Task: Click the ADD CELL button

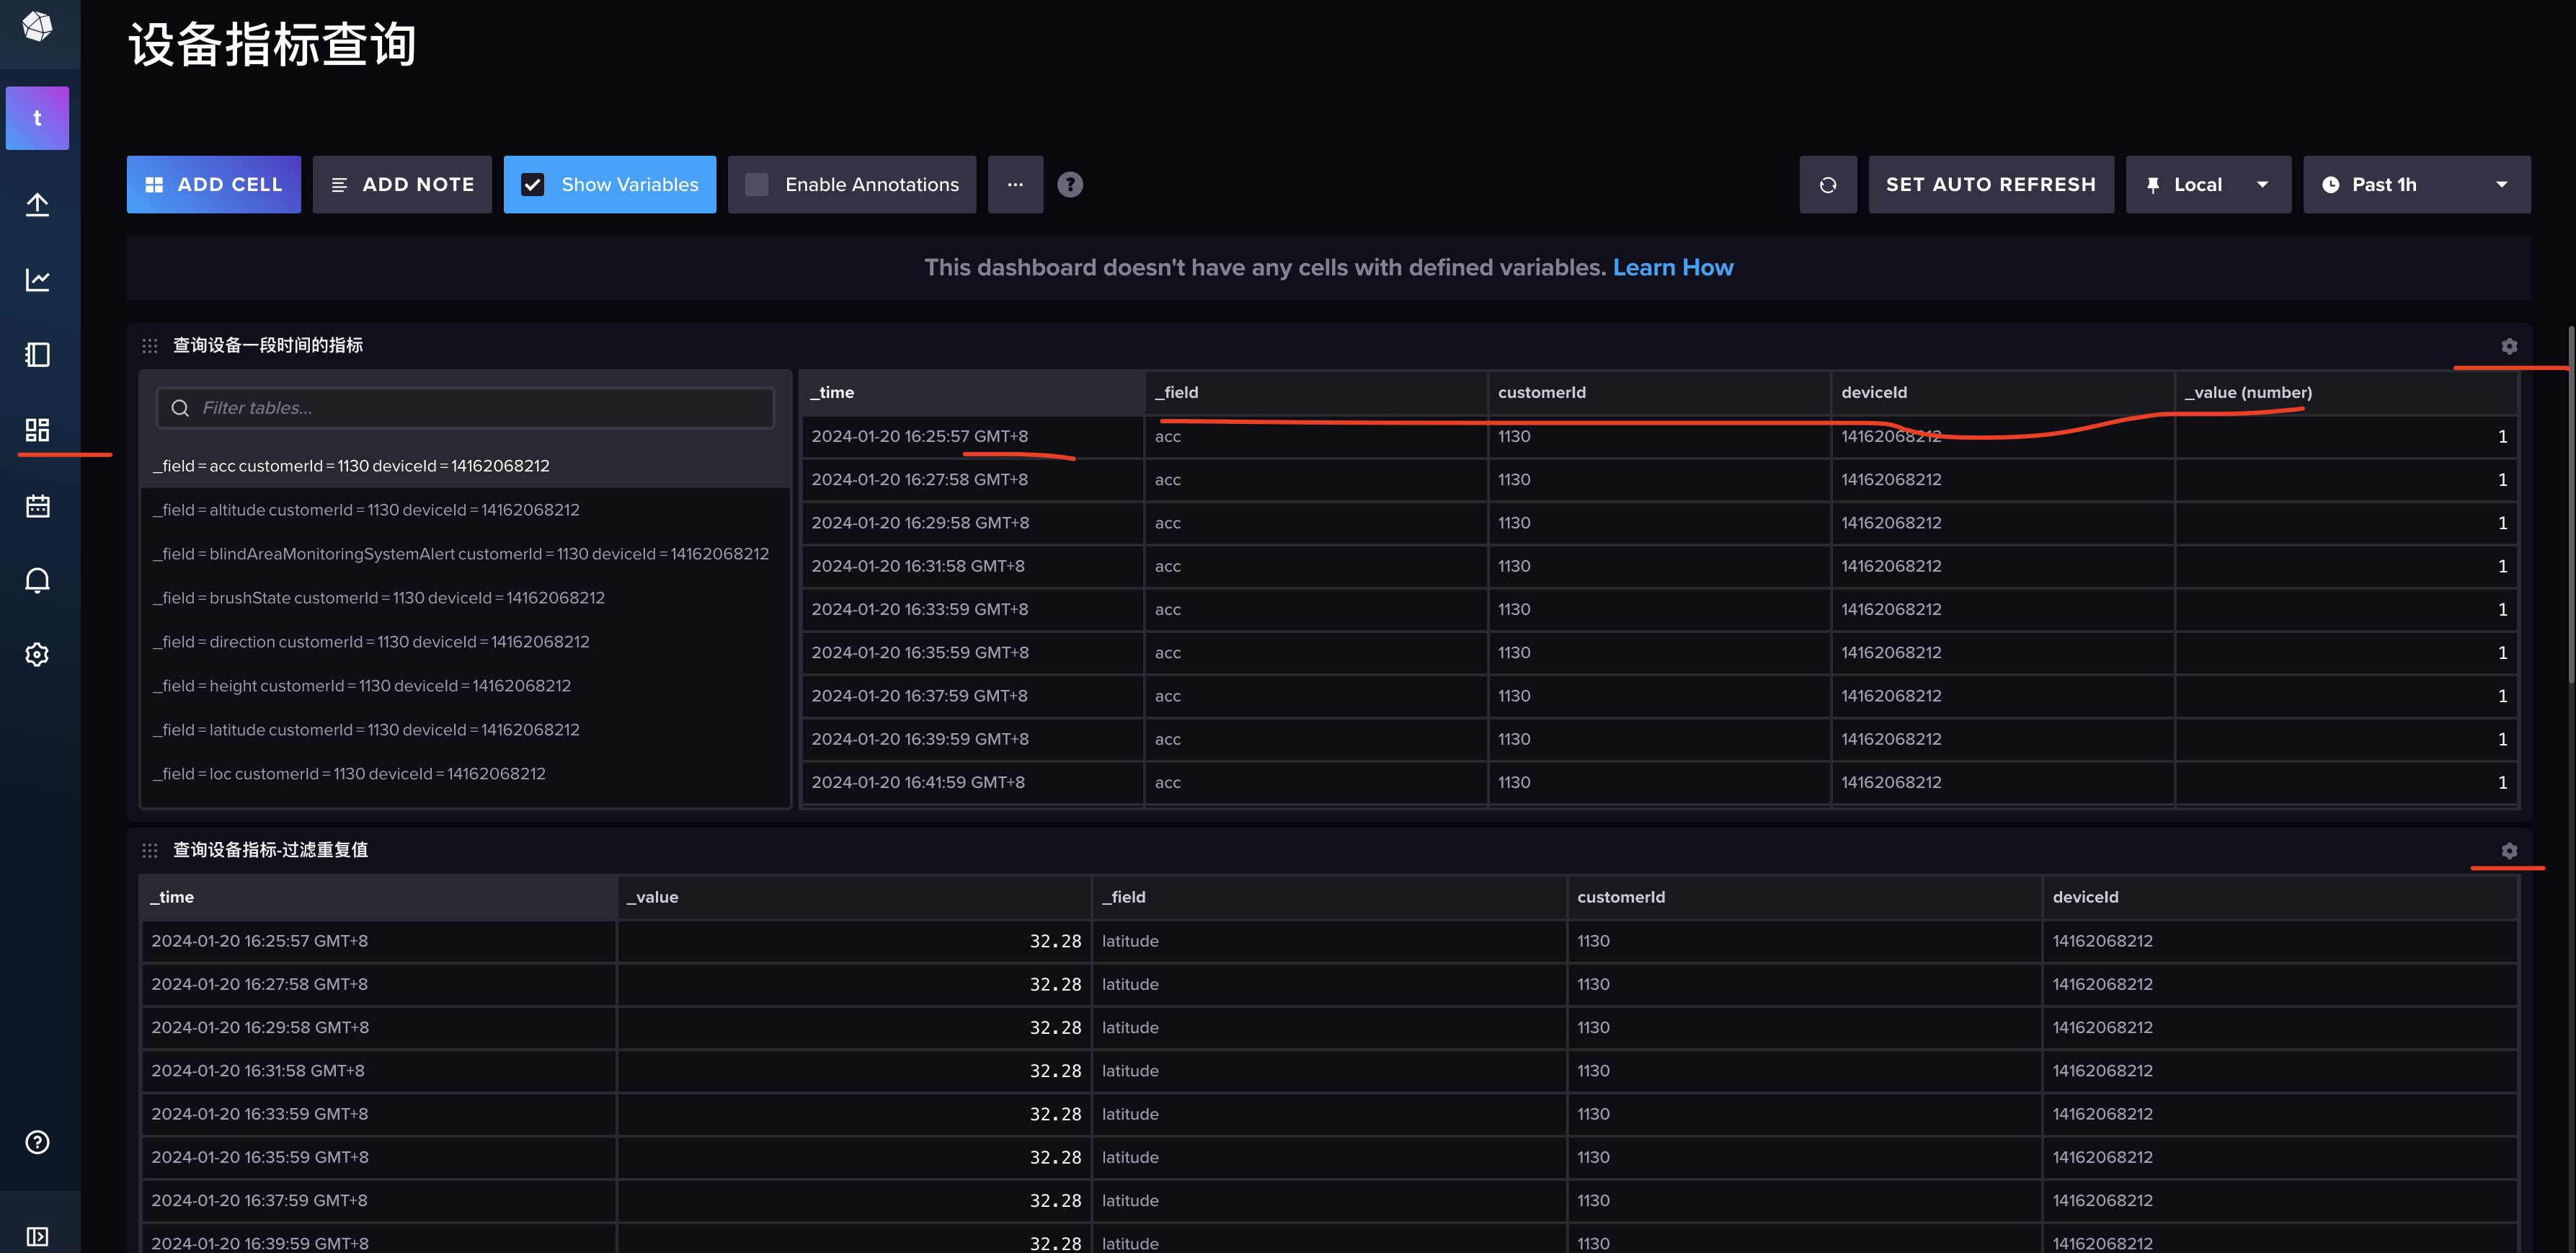Action: point(213,184)
